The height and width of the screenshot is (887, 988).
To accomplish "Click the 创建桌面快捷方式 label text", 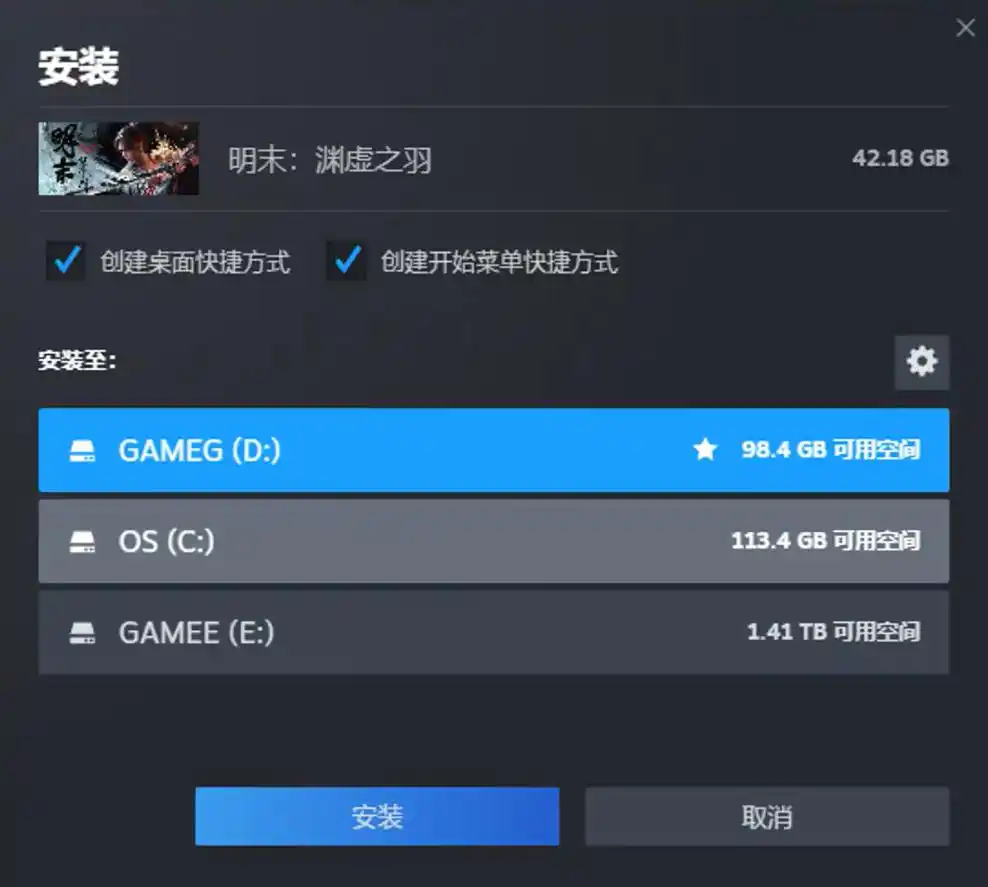I will (x=195, y=262).
